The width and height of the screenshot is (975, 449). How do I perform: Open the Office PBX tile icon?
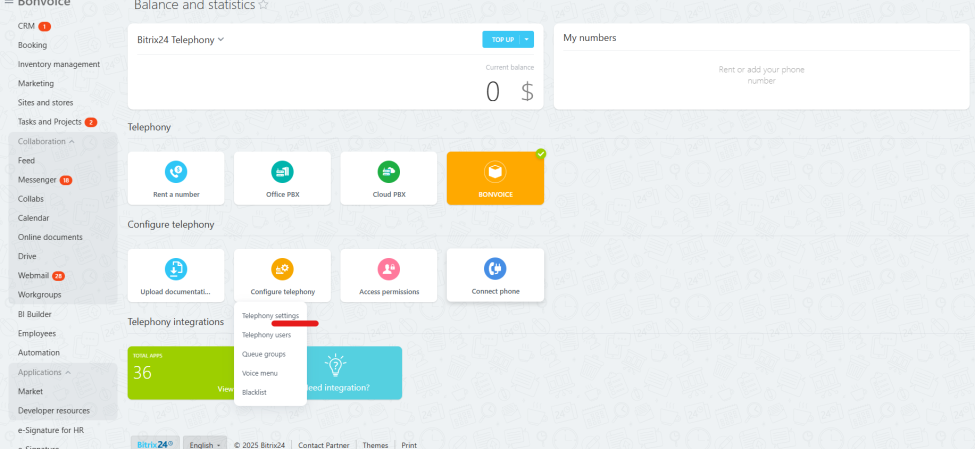[x=282, y=172]
